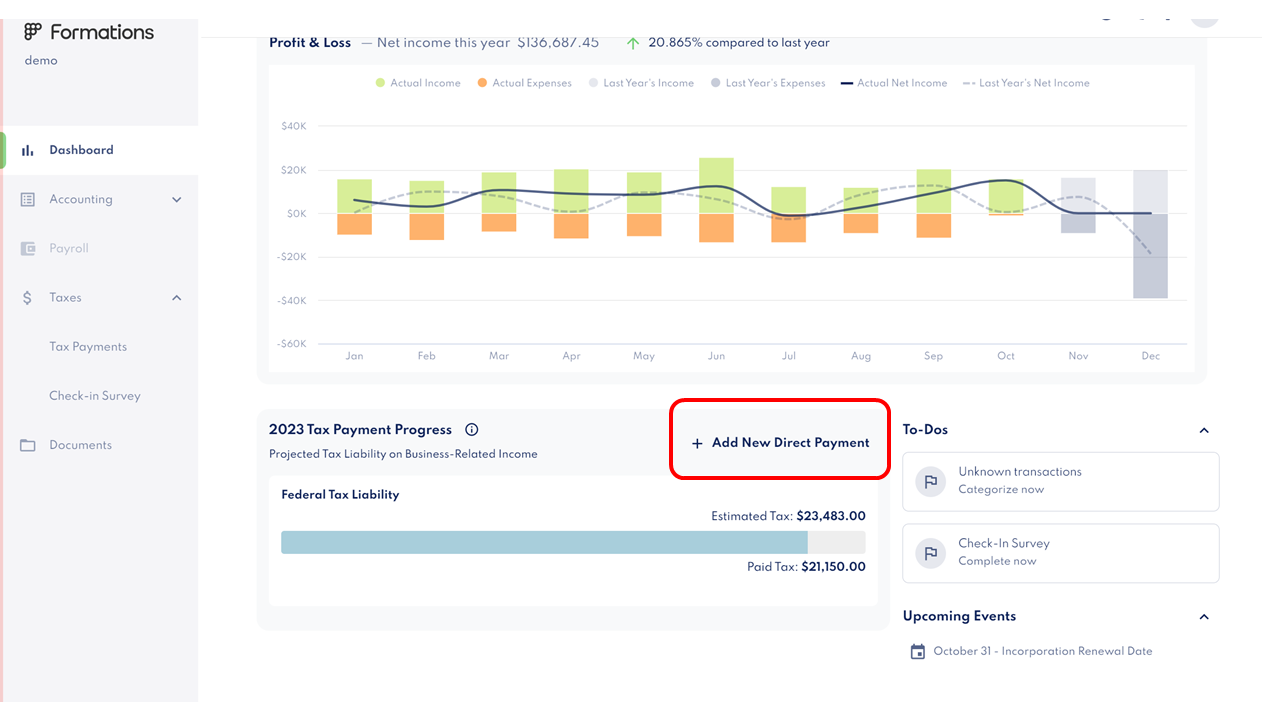Click the green up arrow growth indicator
Screen dimensions: 1280x720
click(632, 43)
